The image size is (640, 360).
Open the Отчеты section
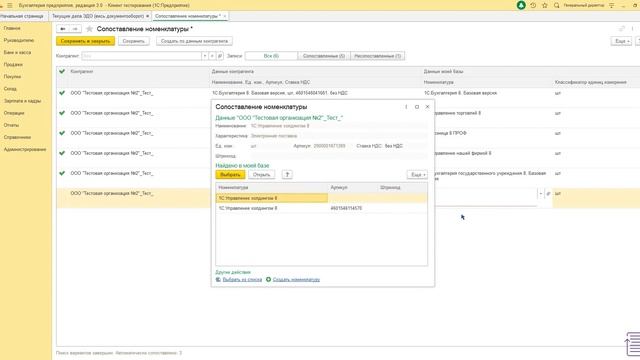pyautogui.click(x=11, y=125)
